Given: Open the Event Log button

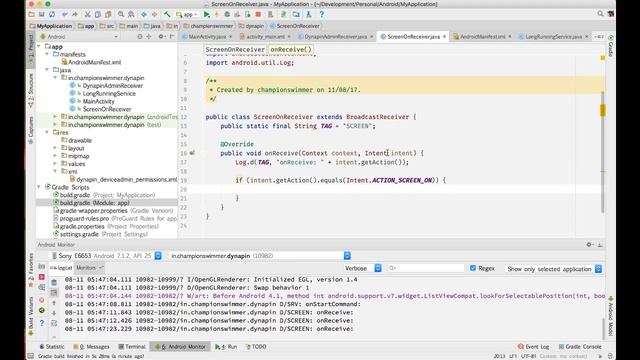Looking at the screenshot, I should (533, 347).
